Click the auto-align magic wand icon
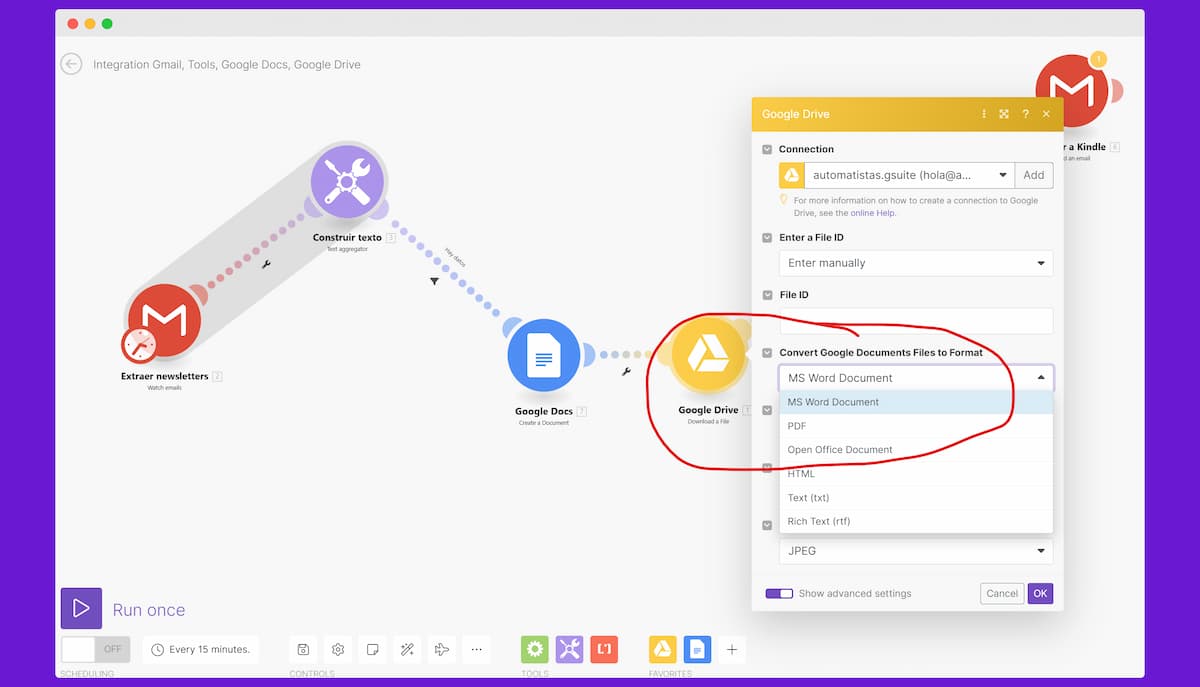Screen dimensions: 1200x687 [x=407, y=649]
